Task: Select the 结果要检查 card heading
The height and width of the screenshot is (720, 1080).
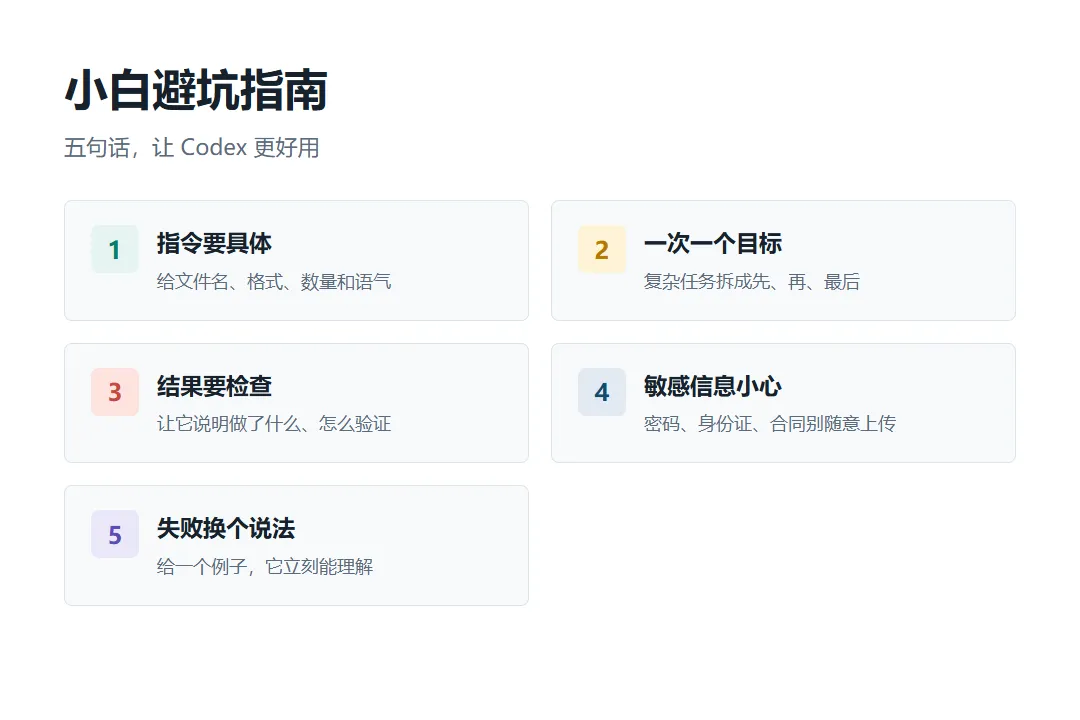Action: tap(214, 386)
